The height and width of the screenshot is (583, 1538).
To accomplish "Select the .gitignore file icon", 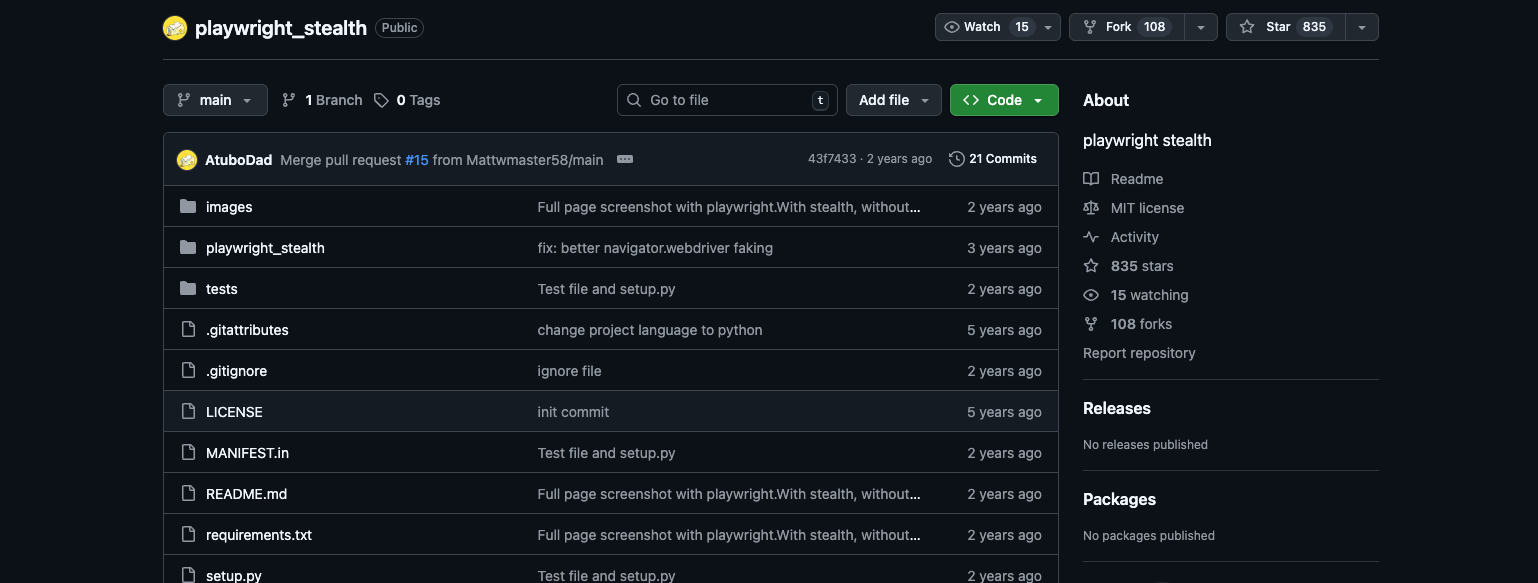I will pyautogui.click(x=188, y=370).
